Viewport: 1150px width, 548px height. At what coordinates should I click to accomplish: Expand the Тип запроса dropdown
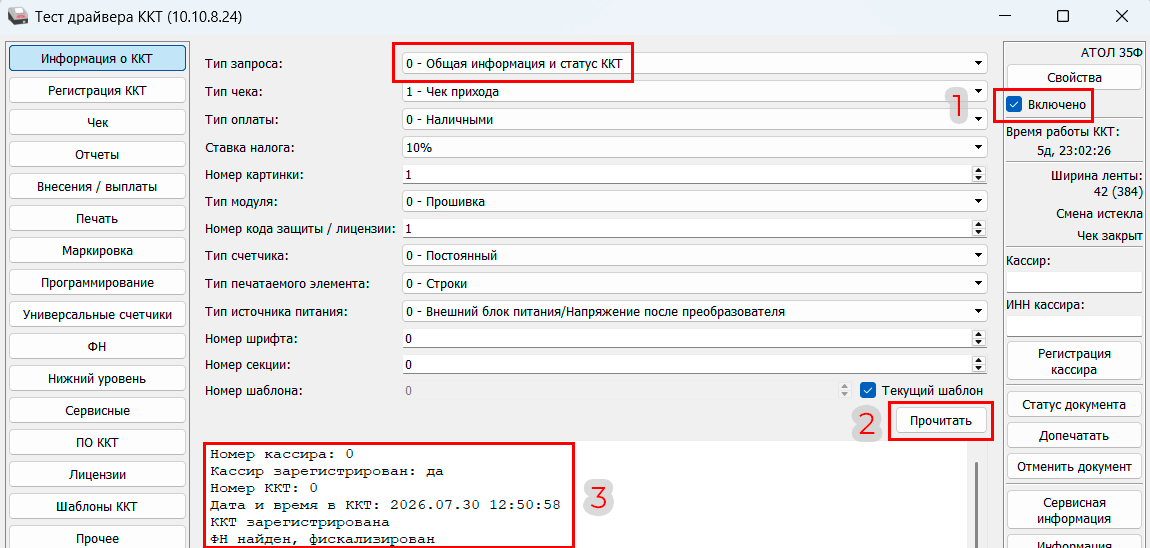pos(694,64)
